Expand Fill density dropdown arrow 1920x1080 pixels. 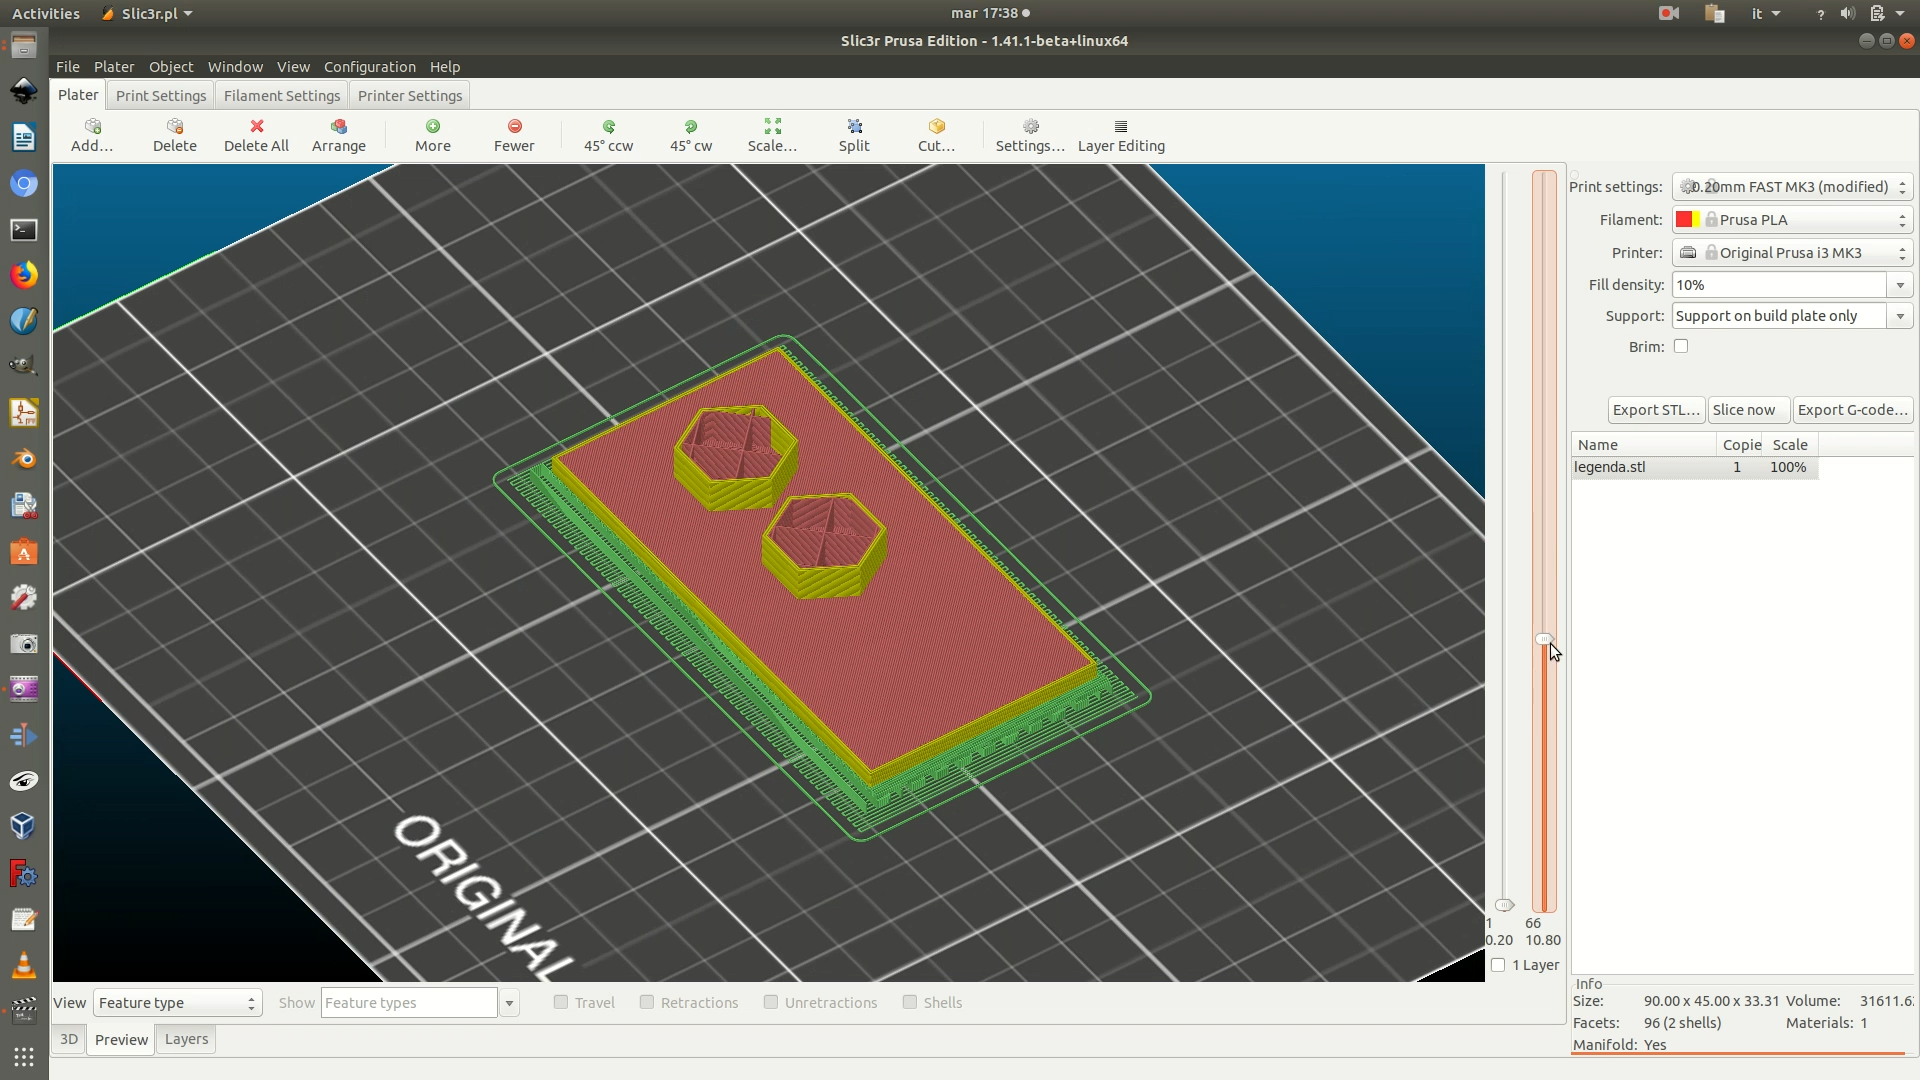[x=1900, y=285]
